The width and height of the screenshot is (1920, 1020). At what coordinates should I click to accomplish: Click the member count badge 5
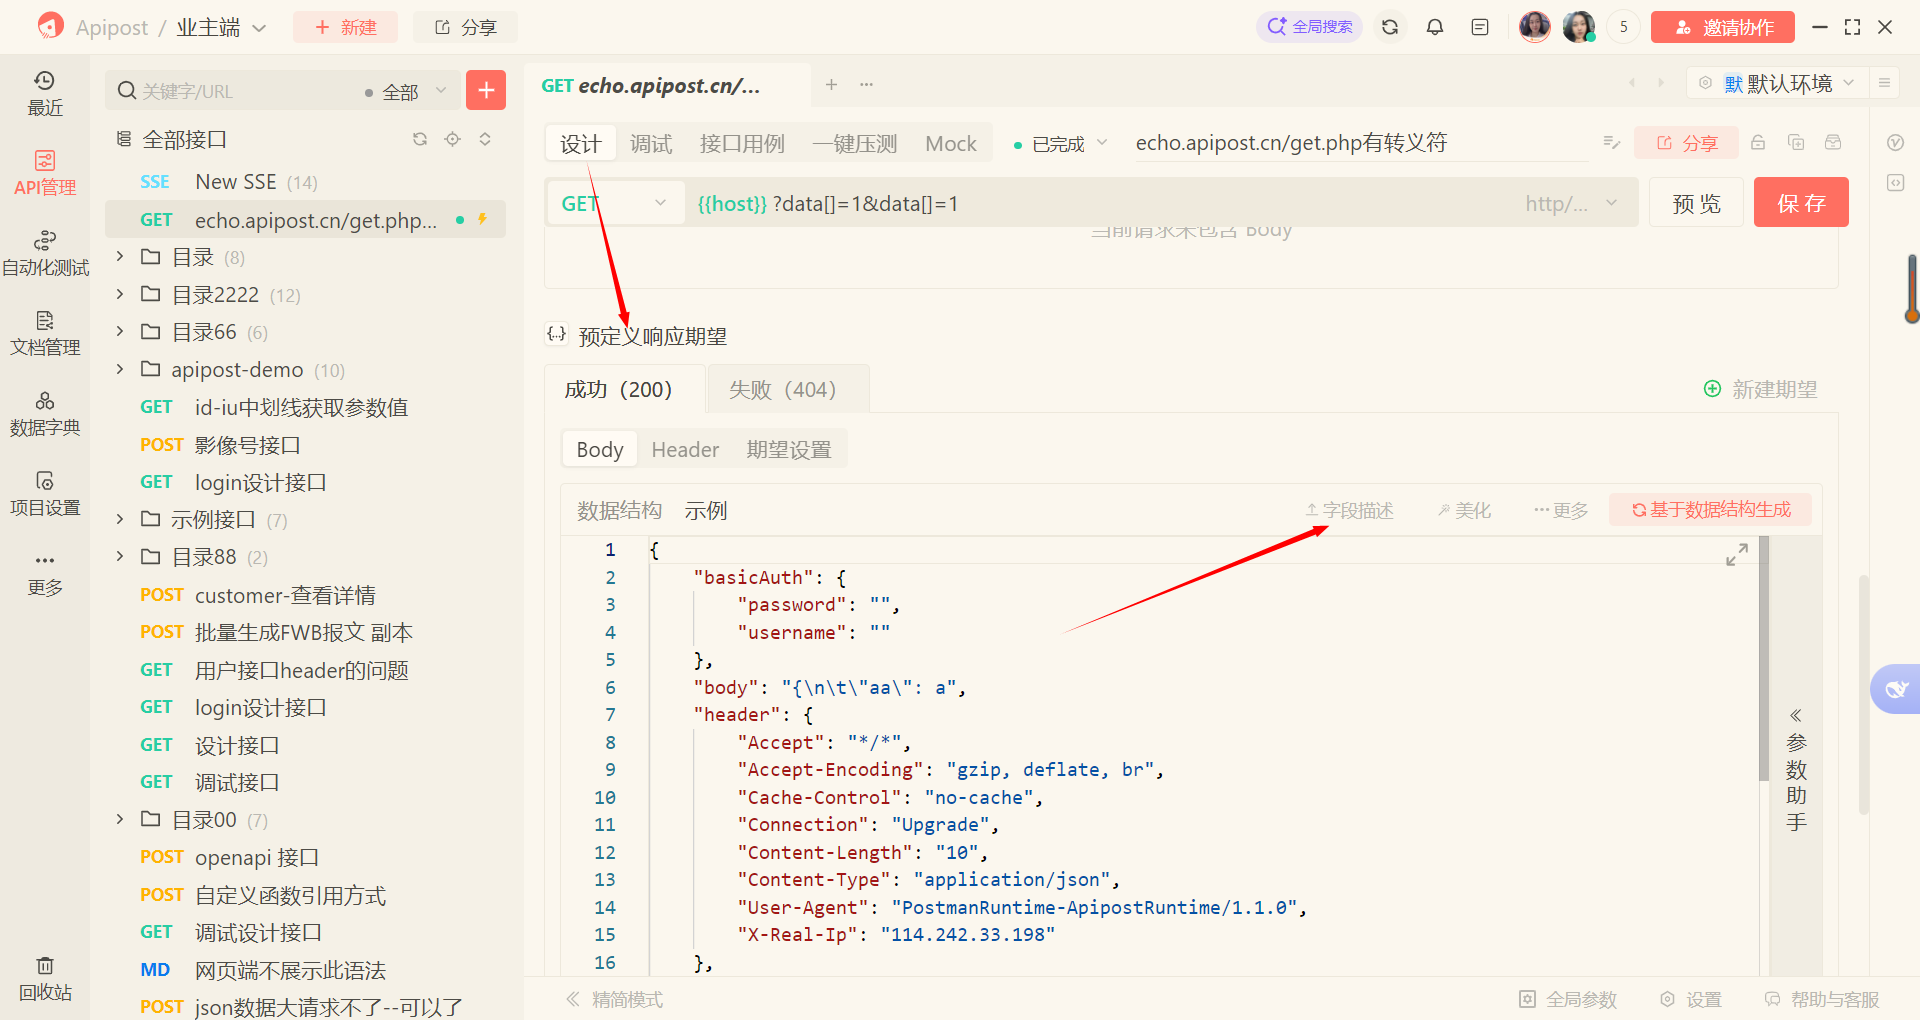click(x=1624, y=27)
